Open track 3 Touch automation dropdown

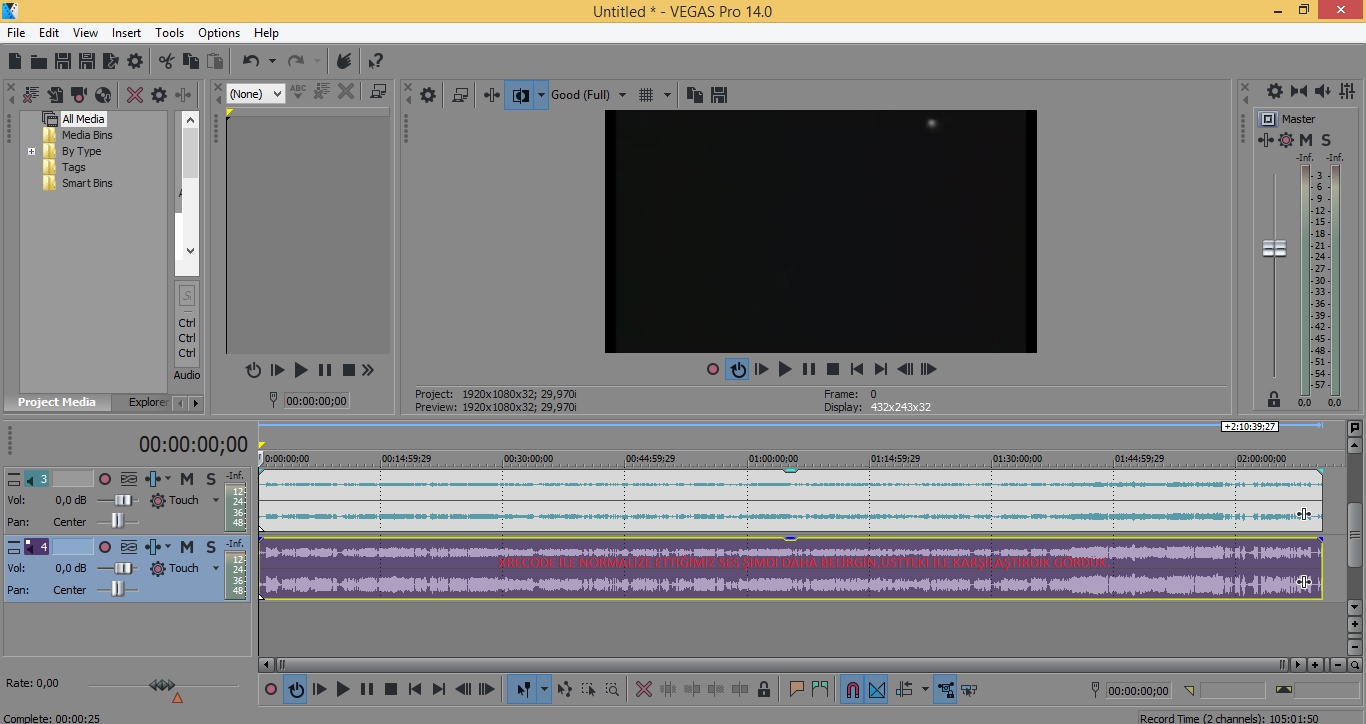(215, 500)
